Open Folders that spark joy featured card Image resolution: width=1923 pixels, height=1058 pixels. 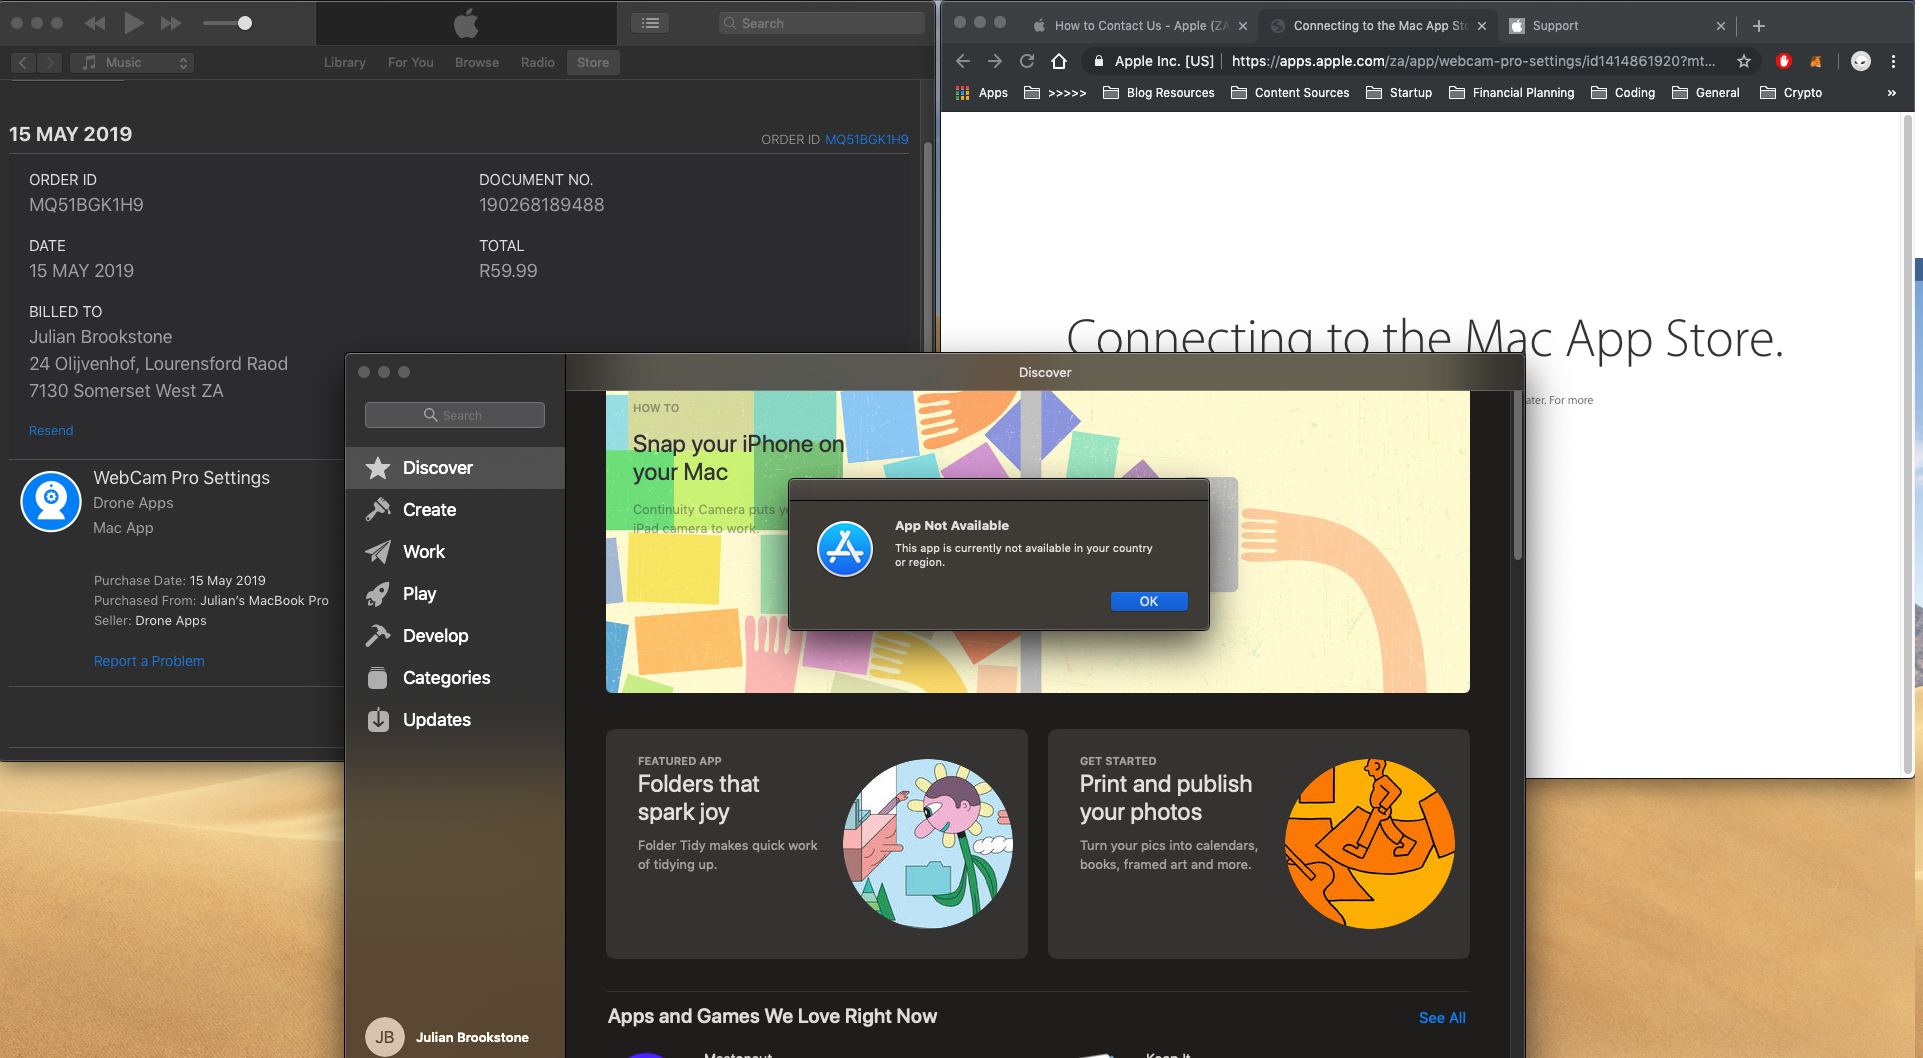817,844
